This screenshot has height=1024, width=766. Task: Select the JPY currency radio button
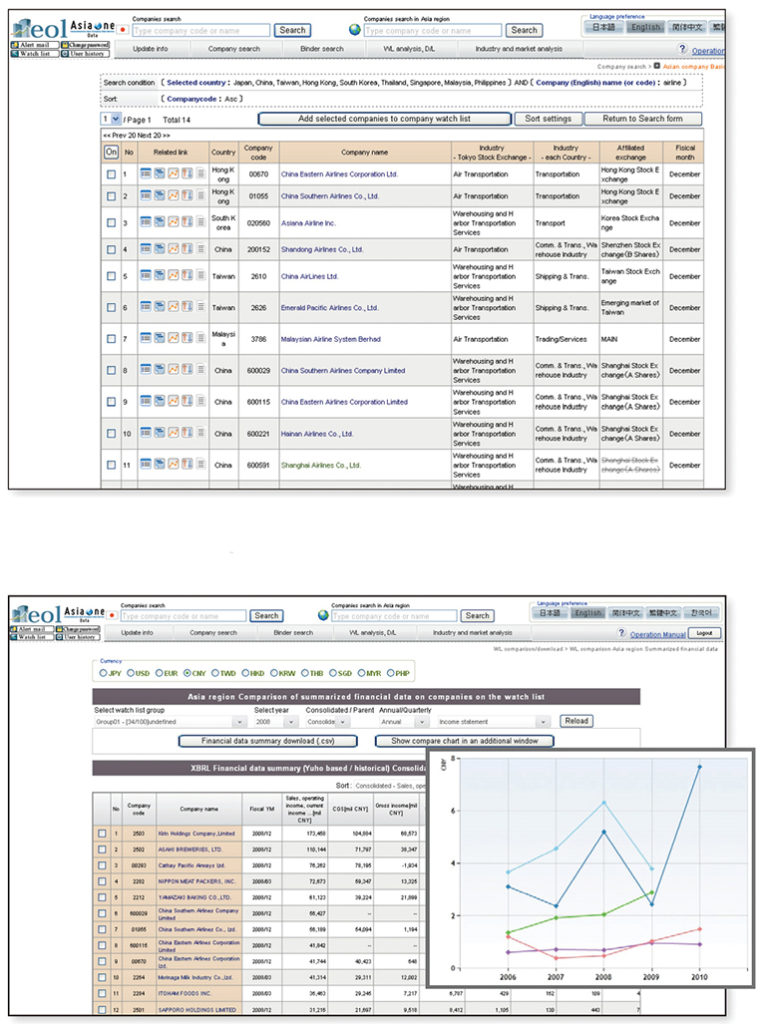click(103, 673)
